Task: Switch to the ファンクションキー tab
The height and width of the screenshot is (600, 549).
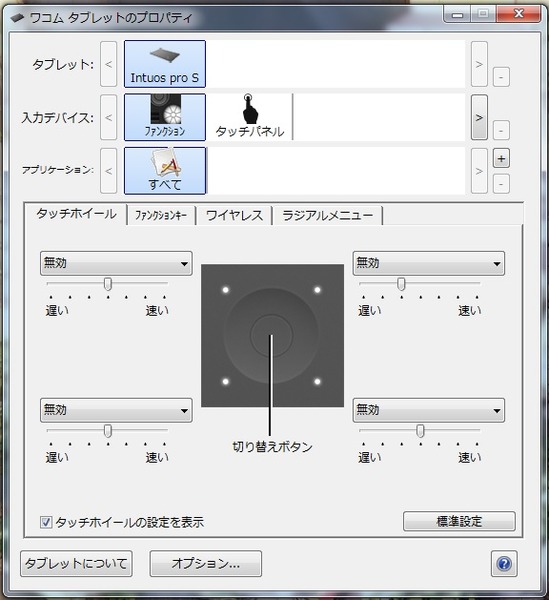Action: coord(161,215)
